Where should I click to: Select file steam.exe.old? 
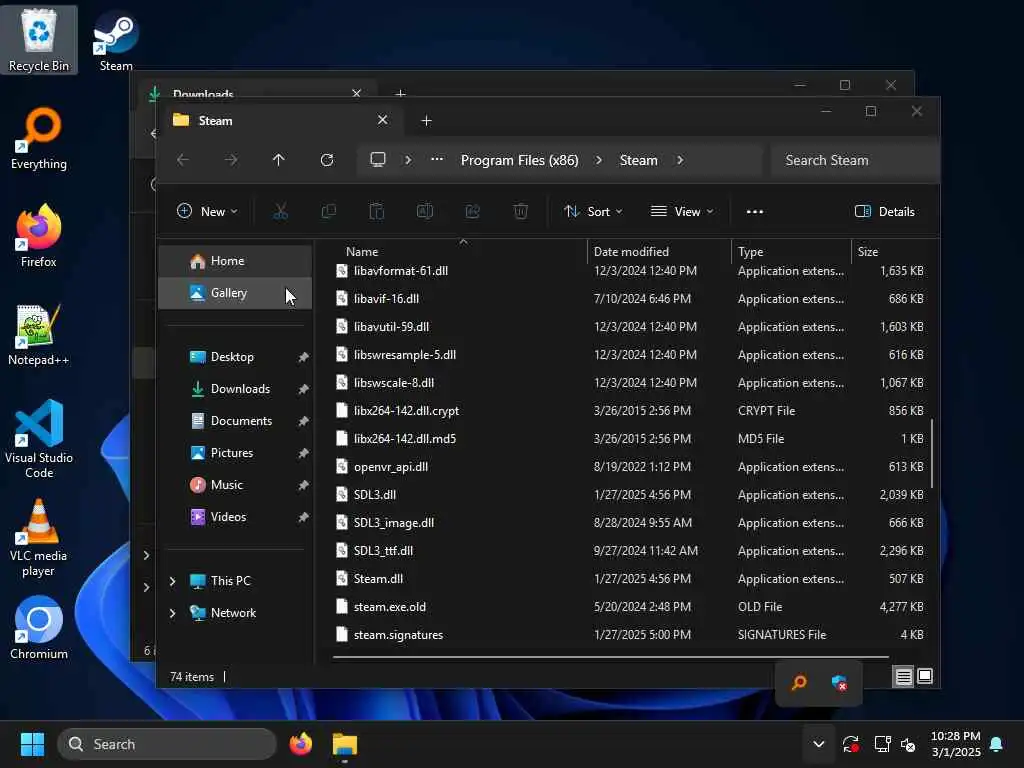(x=630, y=607)
